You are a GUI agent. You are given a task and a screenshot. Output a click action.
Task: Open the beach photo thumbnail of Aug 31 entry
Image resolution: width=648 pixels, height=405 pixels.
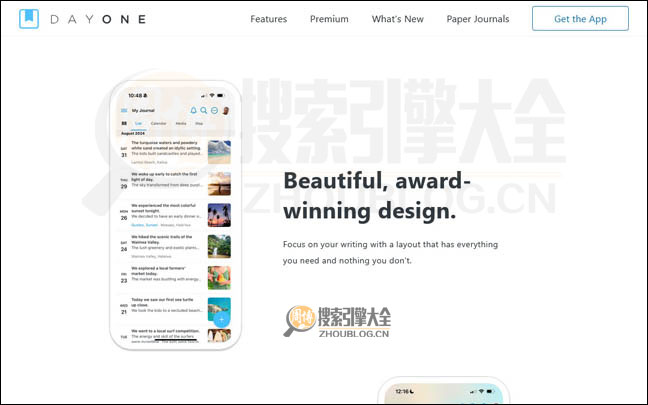tap(219, 152)
